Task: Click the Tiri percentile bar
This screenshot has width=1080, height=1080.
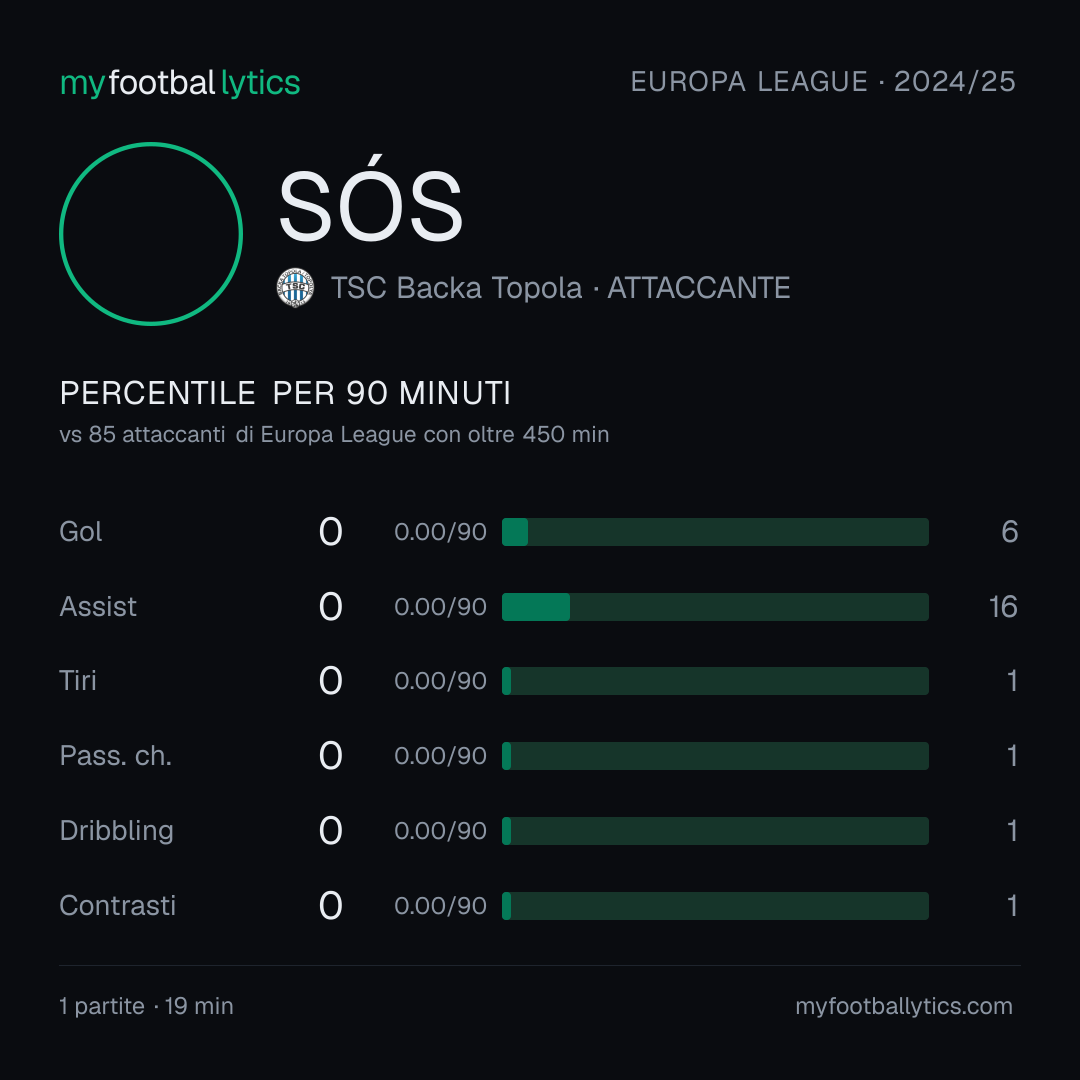Action: 715,681
